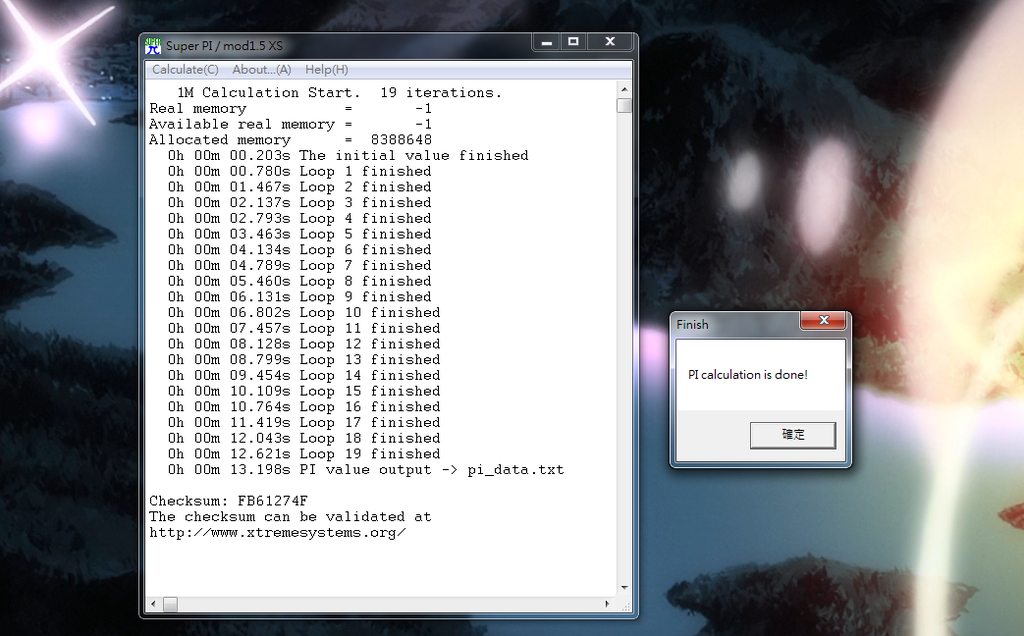Click the vertical scrollbar thumb
Viewport: 1024px width, 636px height.
click(624, 105)
